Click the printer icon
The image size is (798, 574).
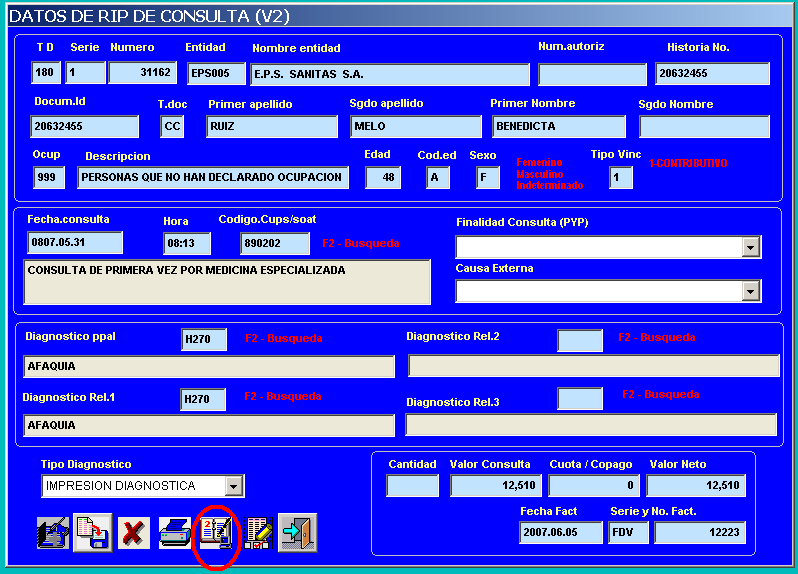(x=175, y=533)
